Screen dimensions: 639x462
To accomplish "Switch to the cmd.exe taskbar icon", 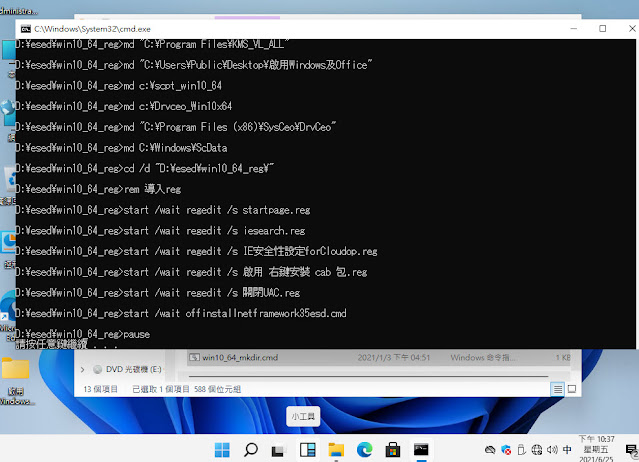I will (x=421, y=450).
